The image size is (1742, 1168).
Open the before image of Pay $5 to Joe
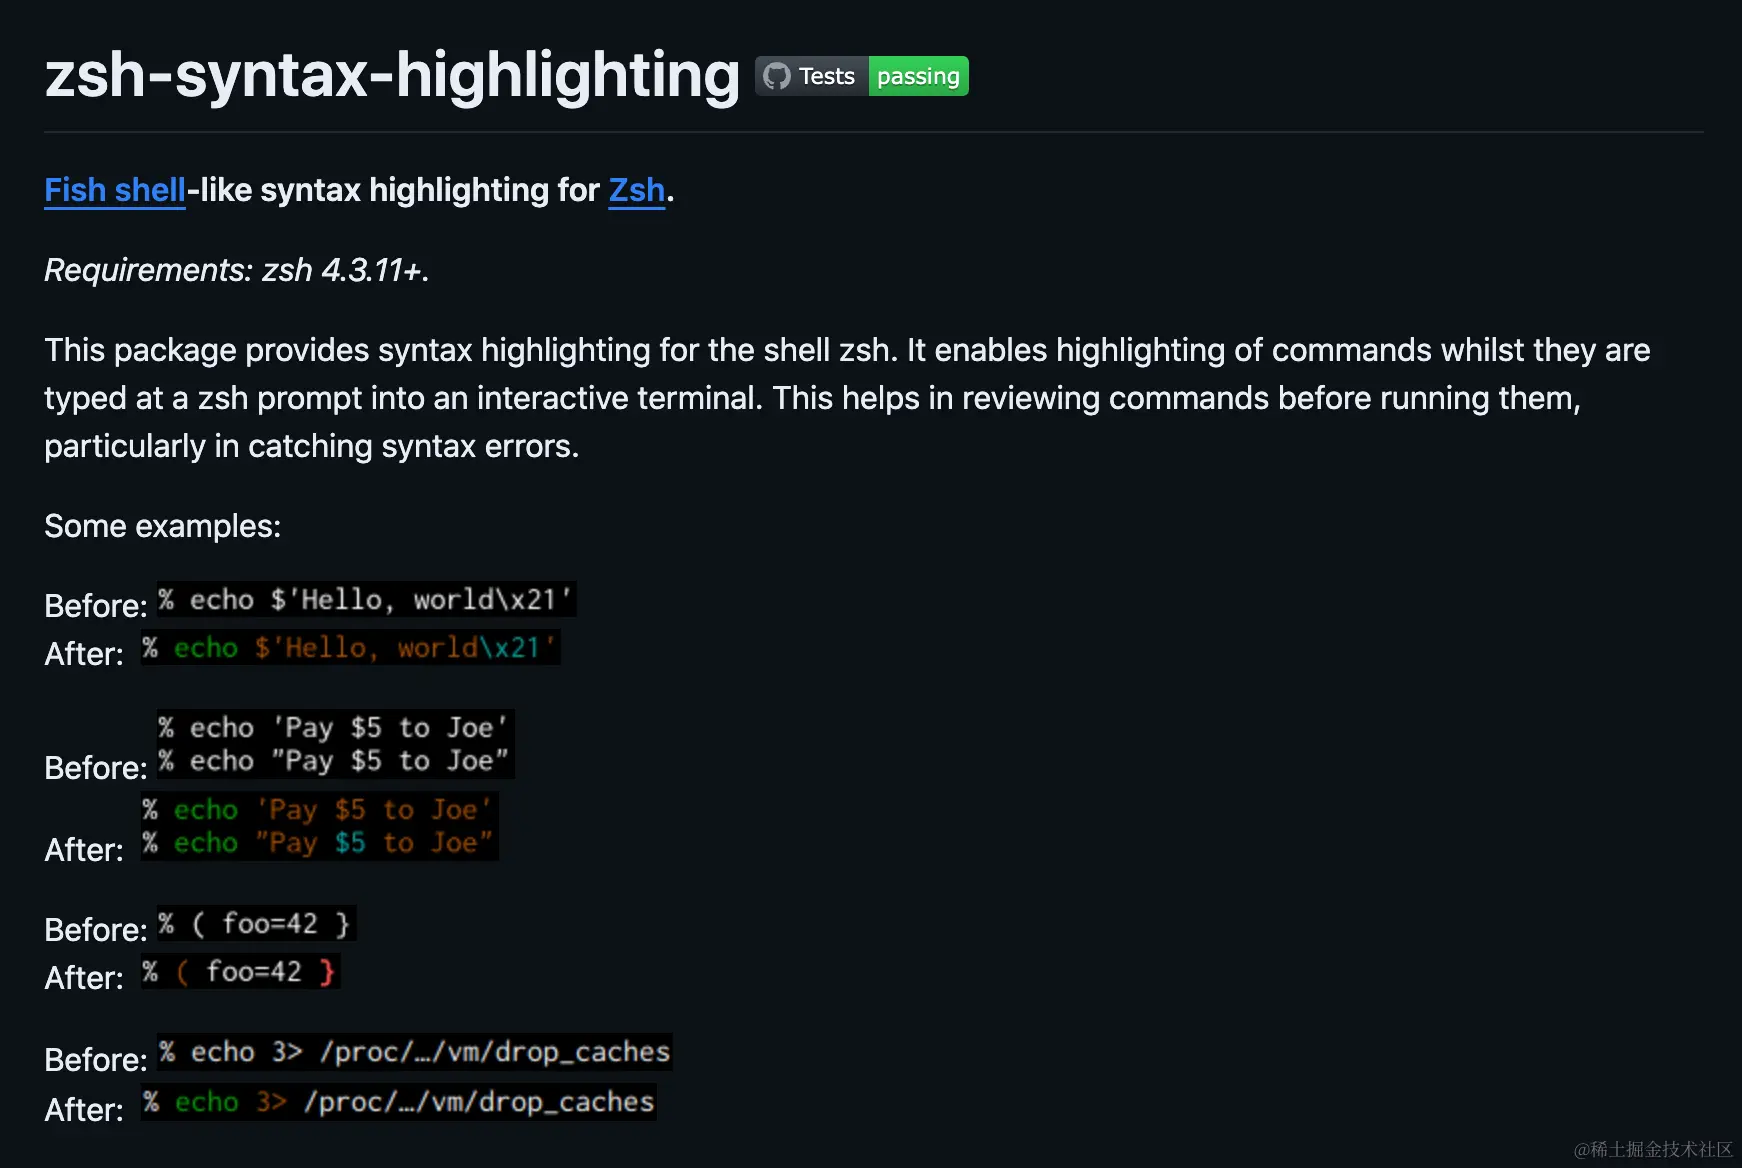[335, 744]
